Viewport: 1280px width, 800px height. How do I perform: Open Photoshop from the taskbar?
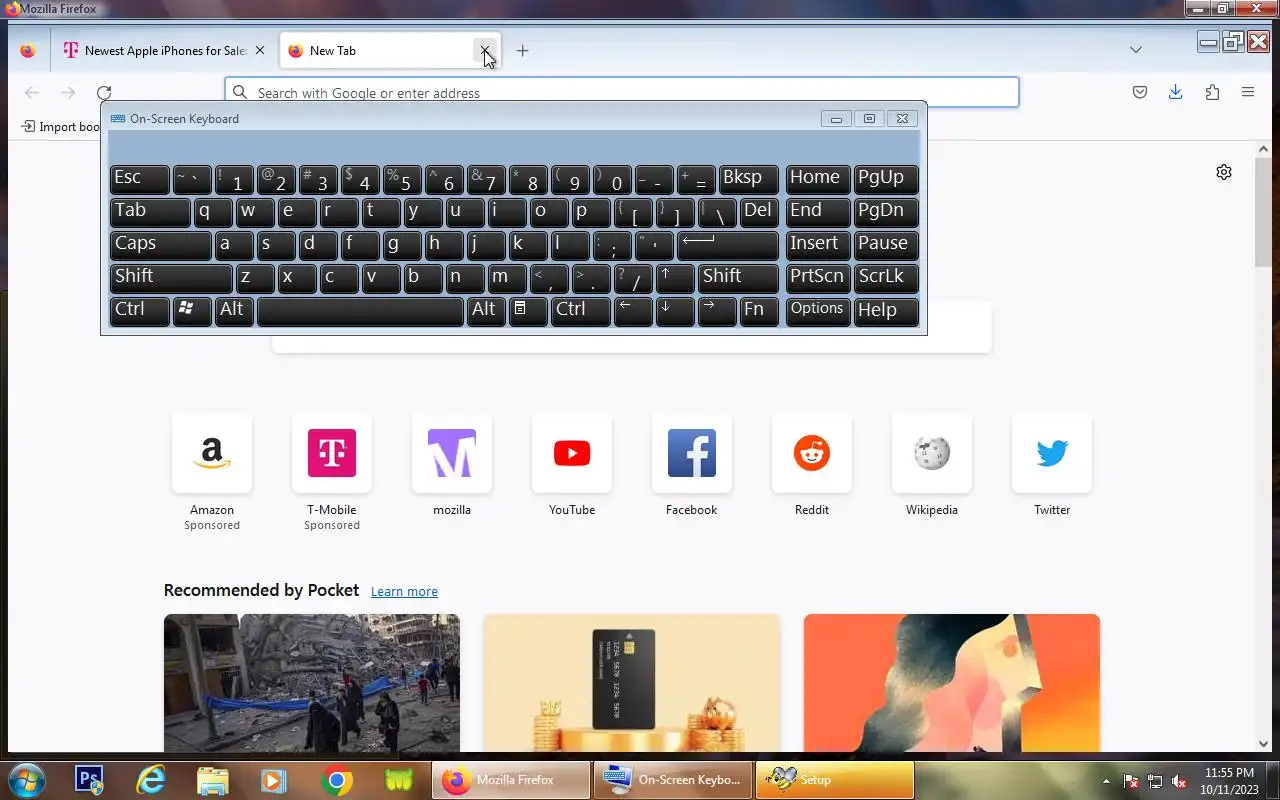90,780
